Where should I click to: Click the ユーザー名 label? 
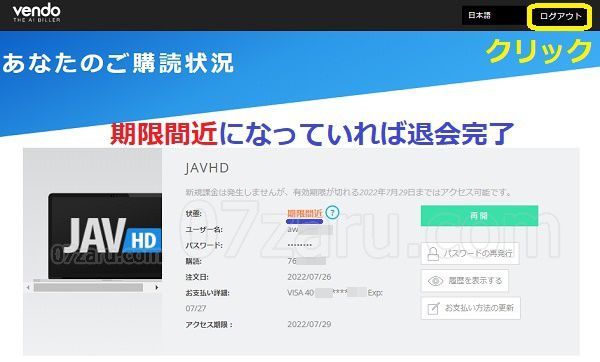tap(204, 230)
